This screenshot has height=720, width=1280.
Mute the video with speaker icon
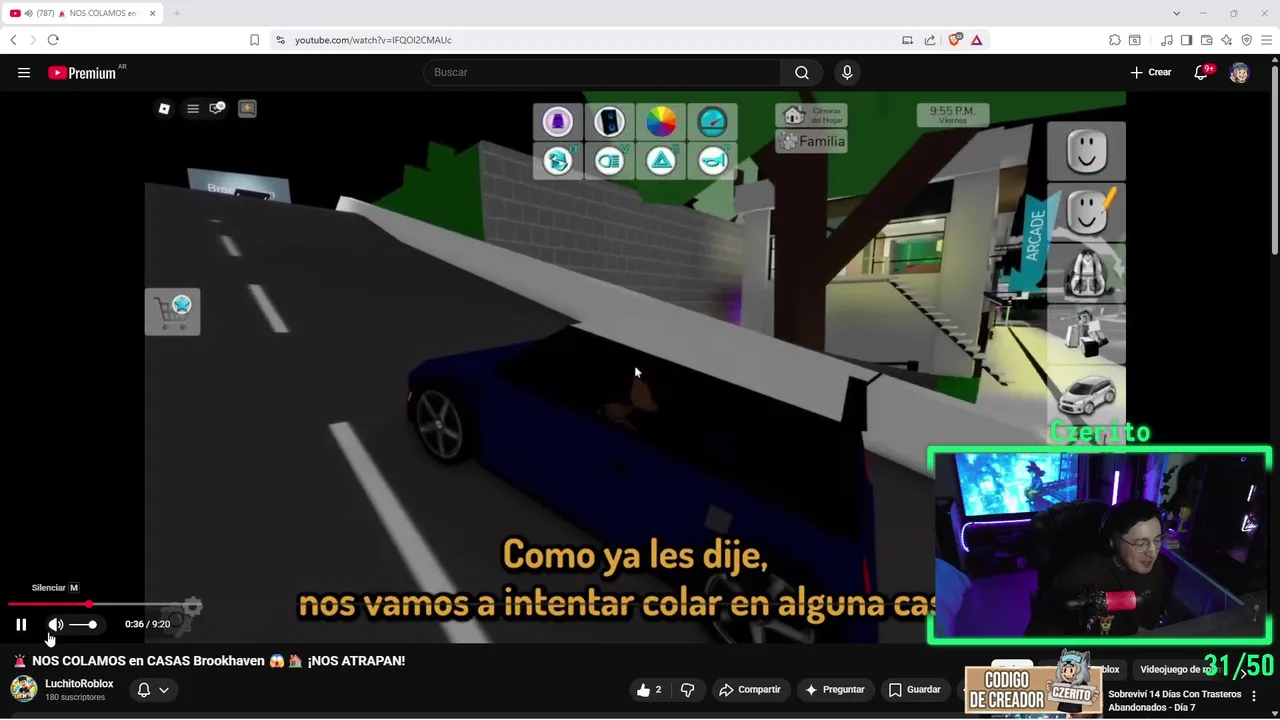(56, 624)
